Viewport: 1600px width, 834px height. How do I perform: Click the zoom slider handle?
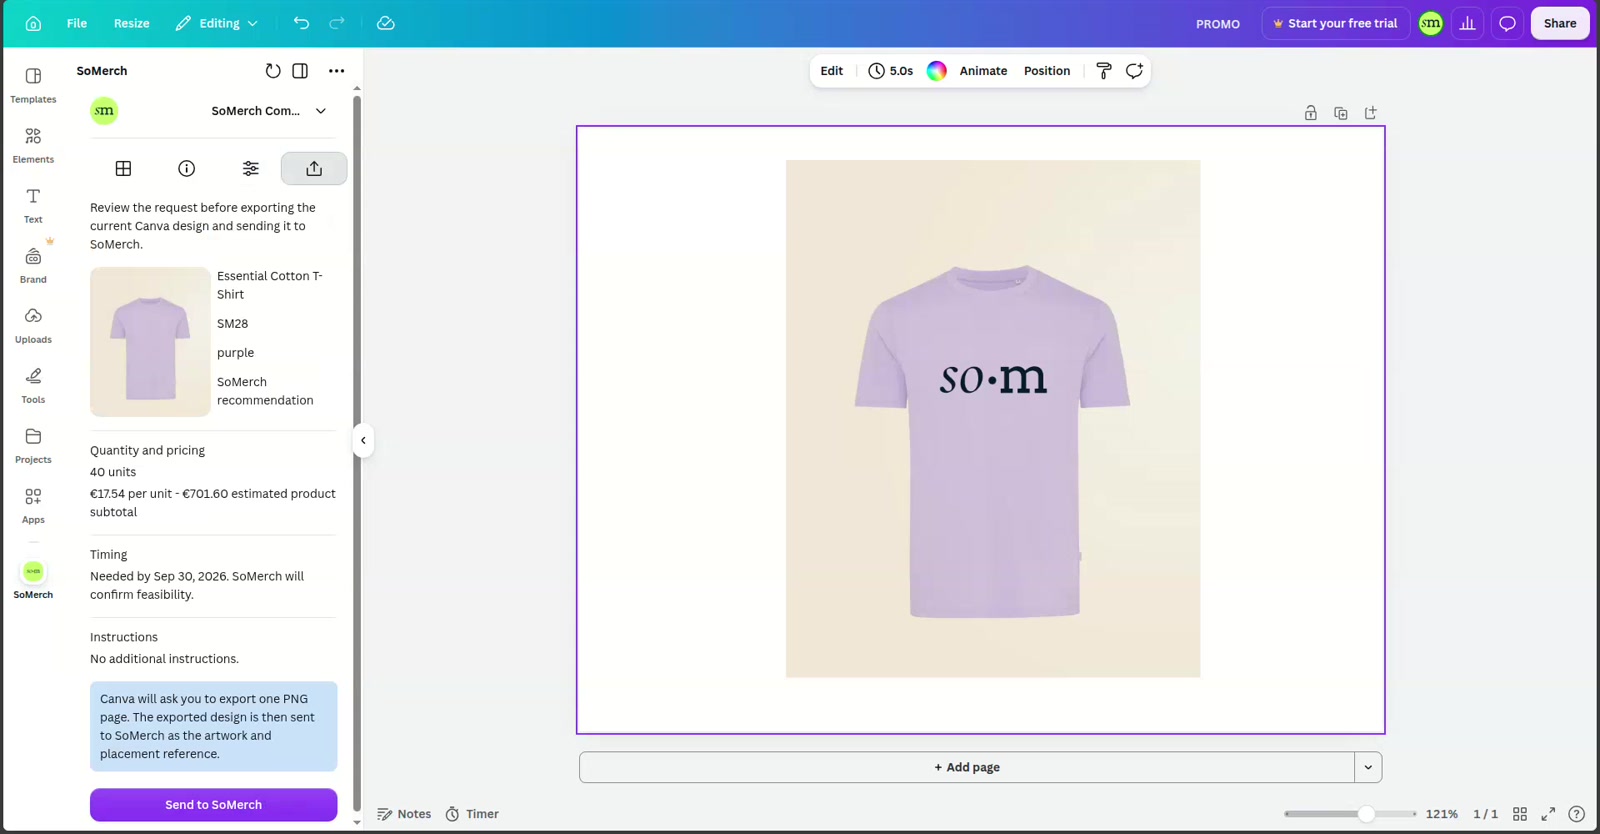point(1366,814)
